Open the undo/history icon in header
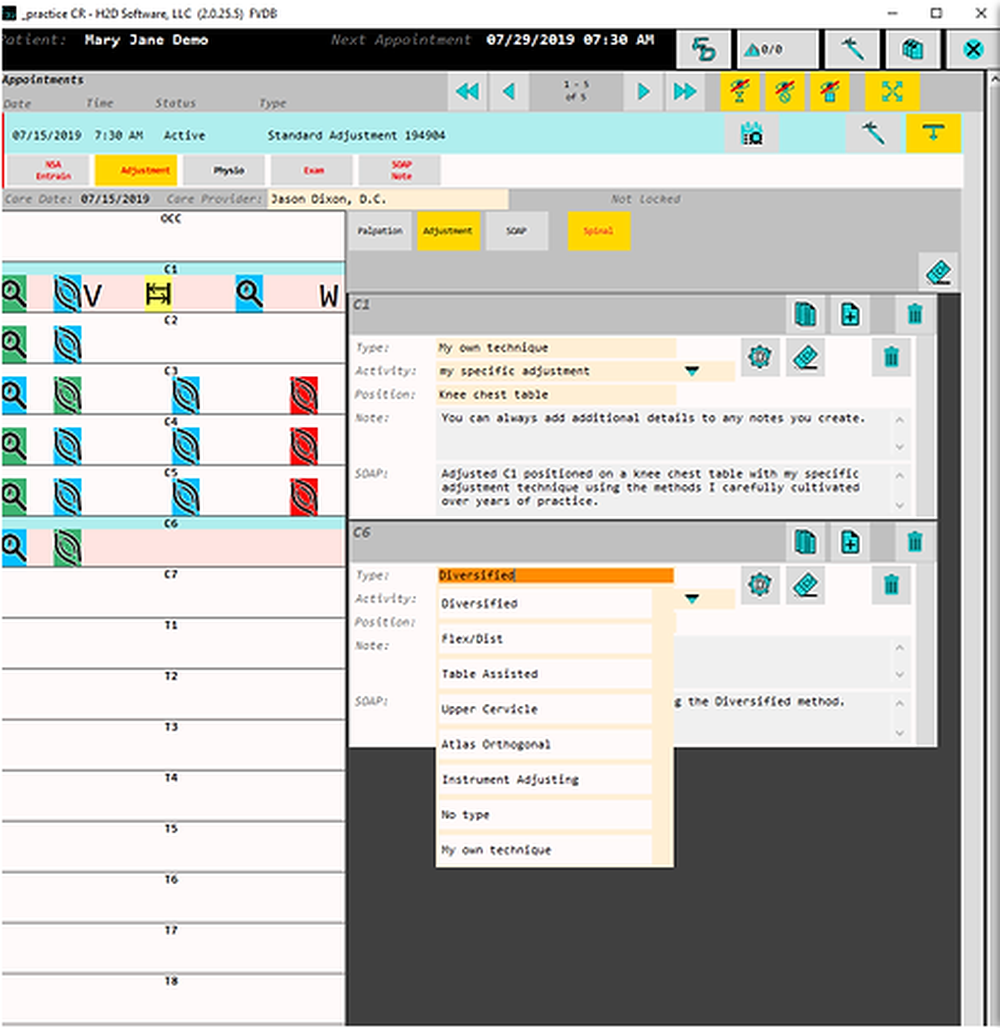Image resolution: width=1000 pixels, height=1028 pixels. pos(704,49)
